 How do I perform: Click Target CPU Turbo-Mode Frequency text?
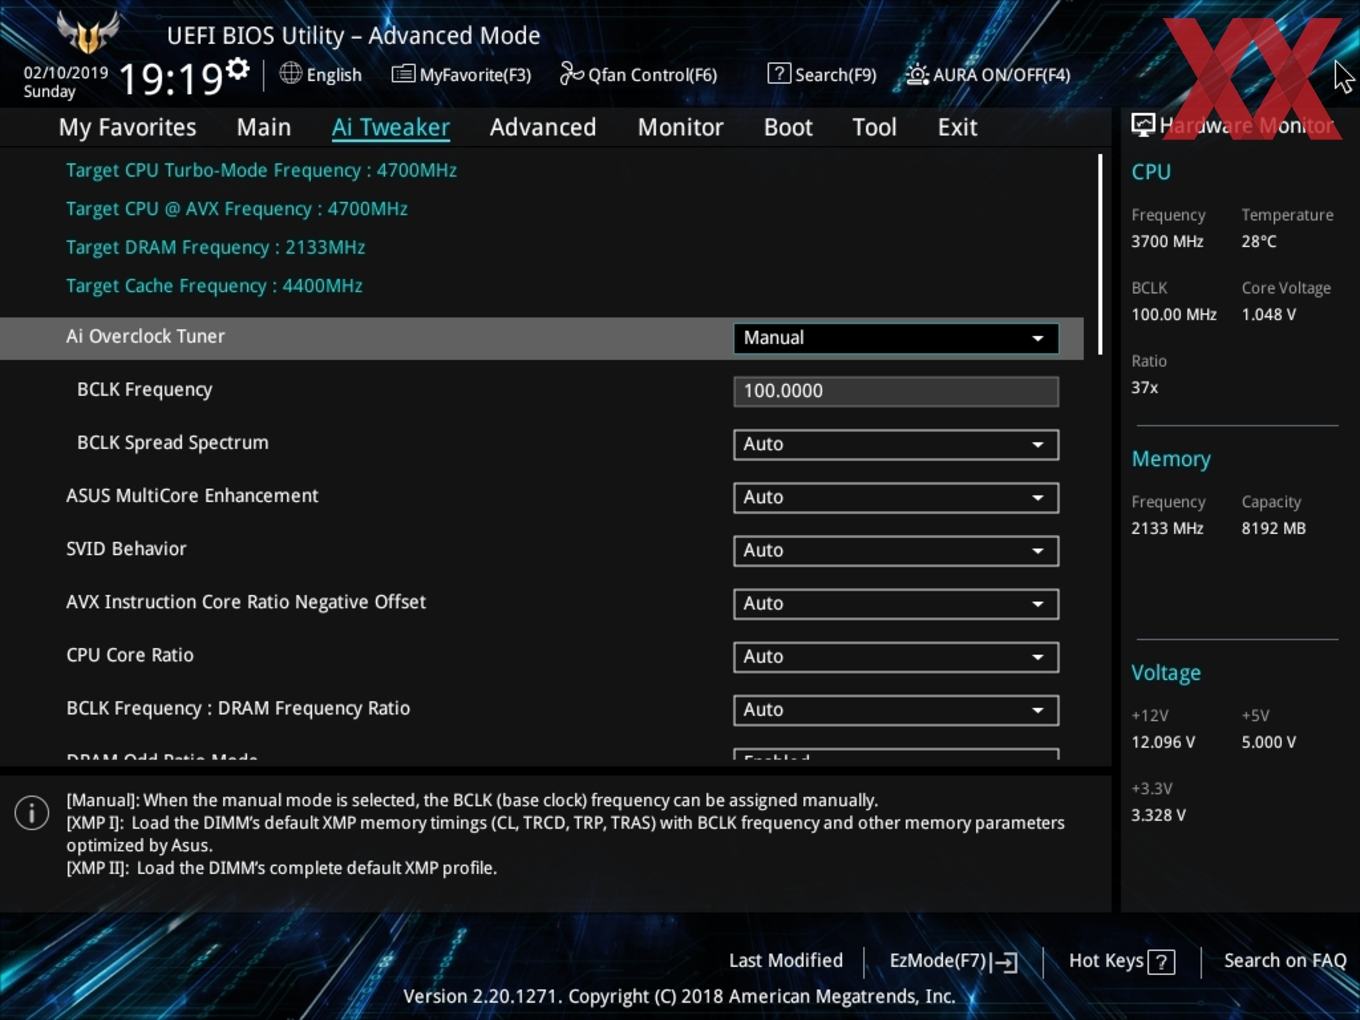tap(261, 170)
